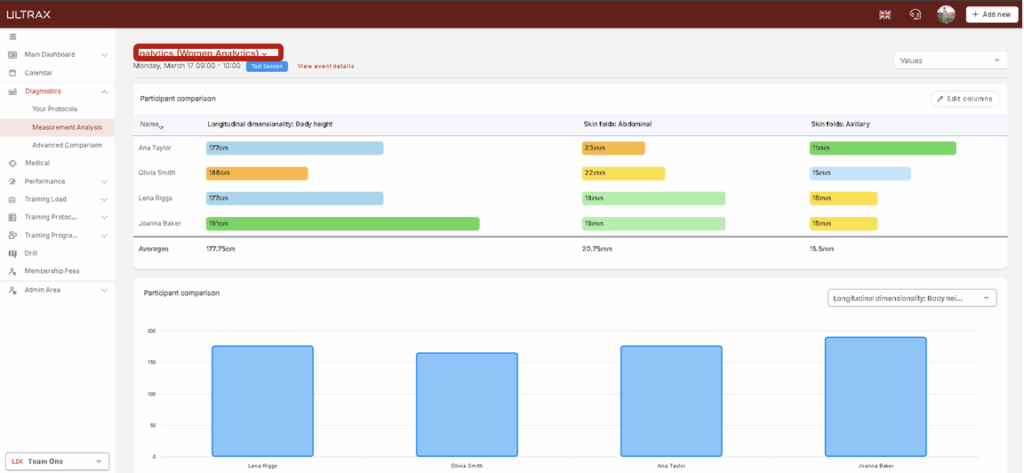Sort table by Name column arrow
This screenshot has height=473, width=1024.
162,126
